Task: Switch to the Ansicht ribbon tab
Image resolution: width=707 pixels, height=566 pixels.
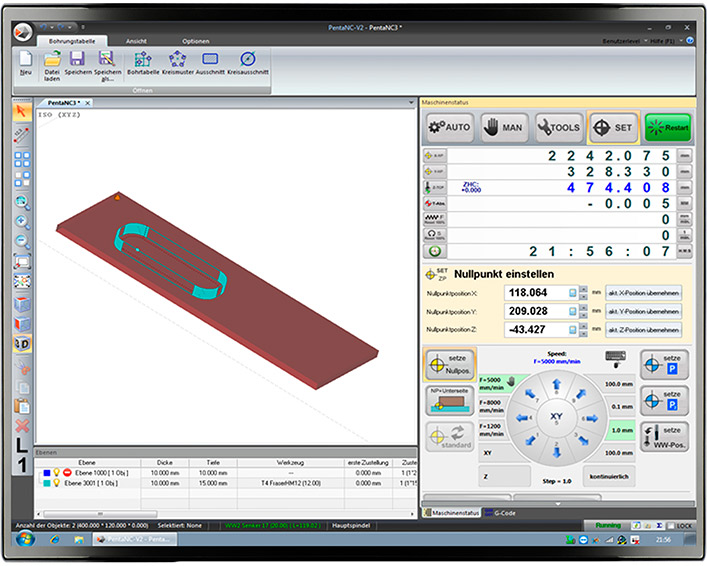Action: [x=136, y=41]
